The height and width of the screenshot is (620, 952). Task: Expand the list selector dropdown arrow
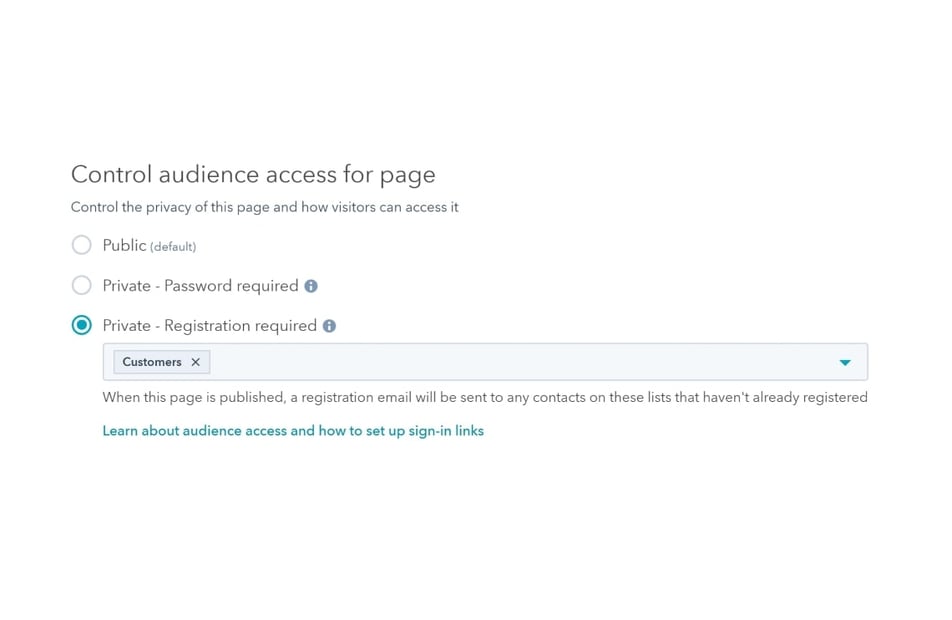coord(845,362)
